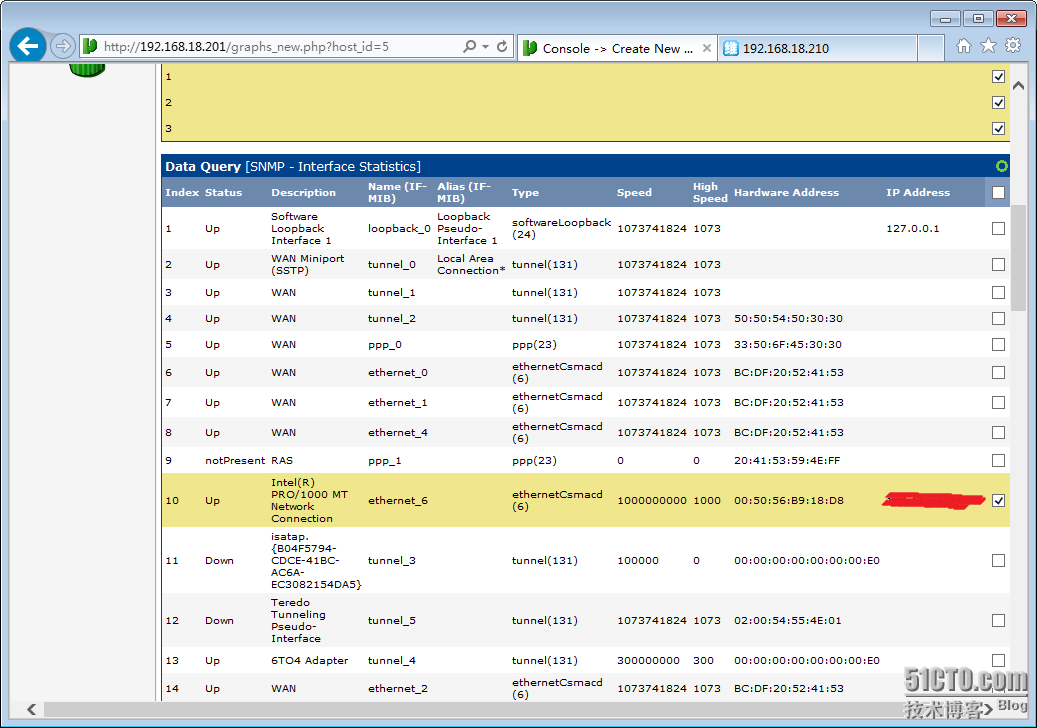Select the 6TO4 Adapter description cell
The image size is (1037, 728).
[310, 661]
